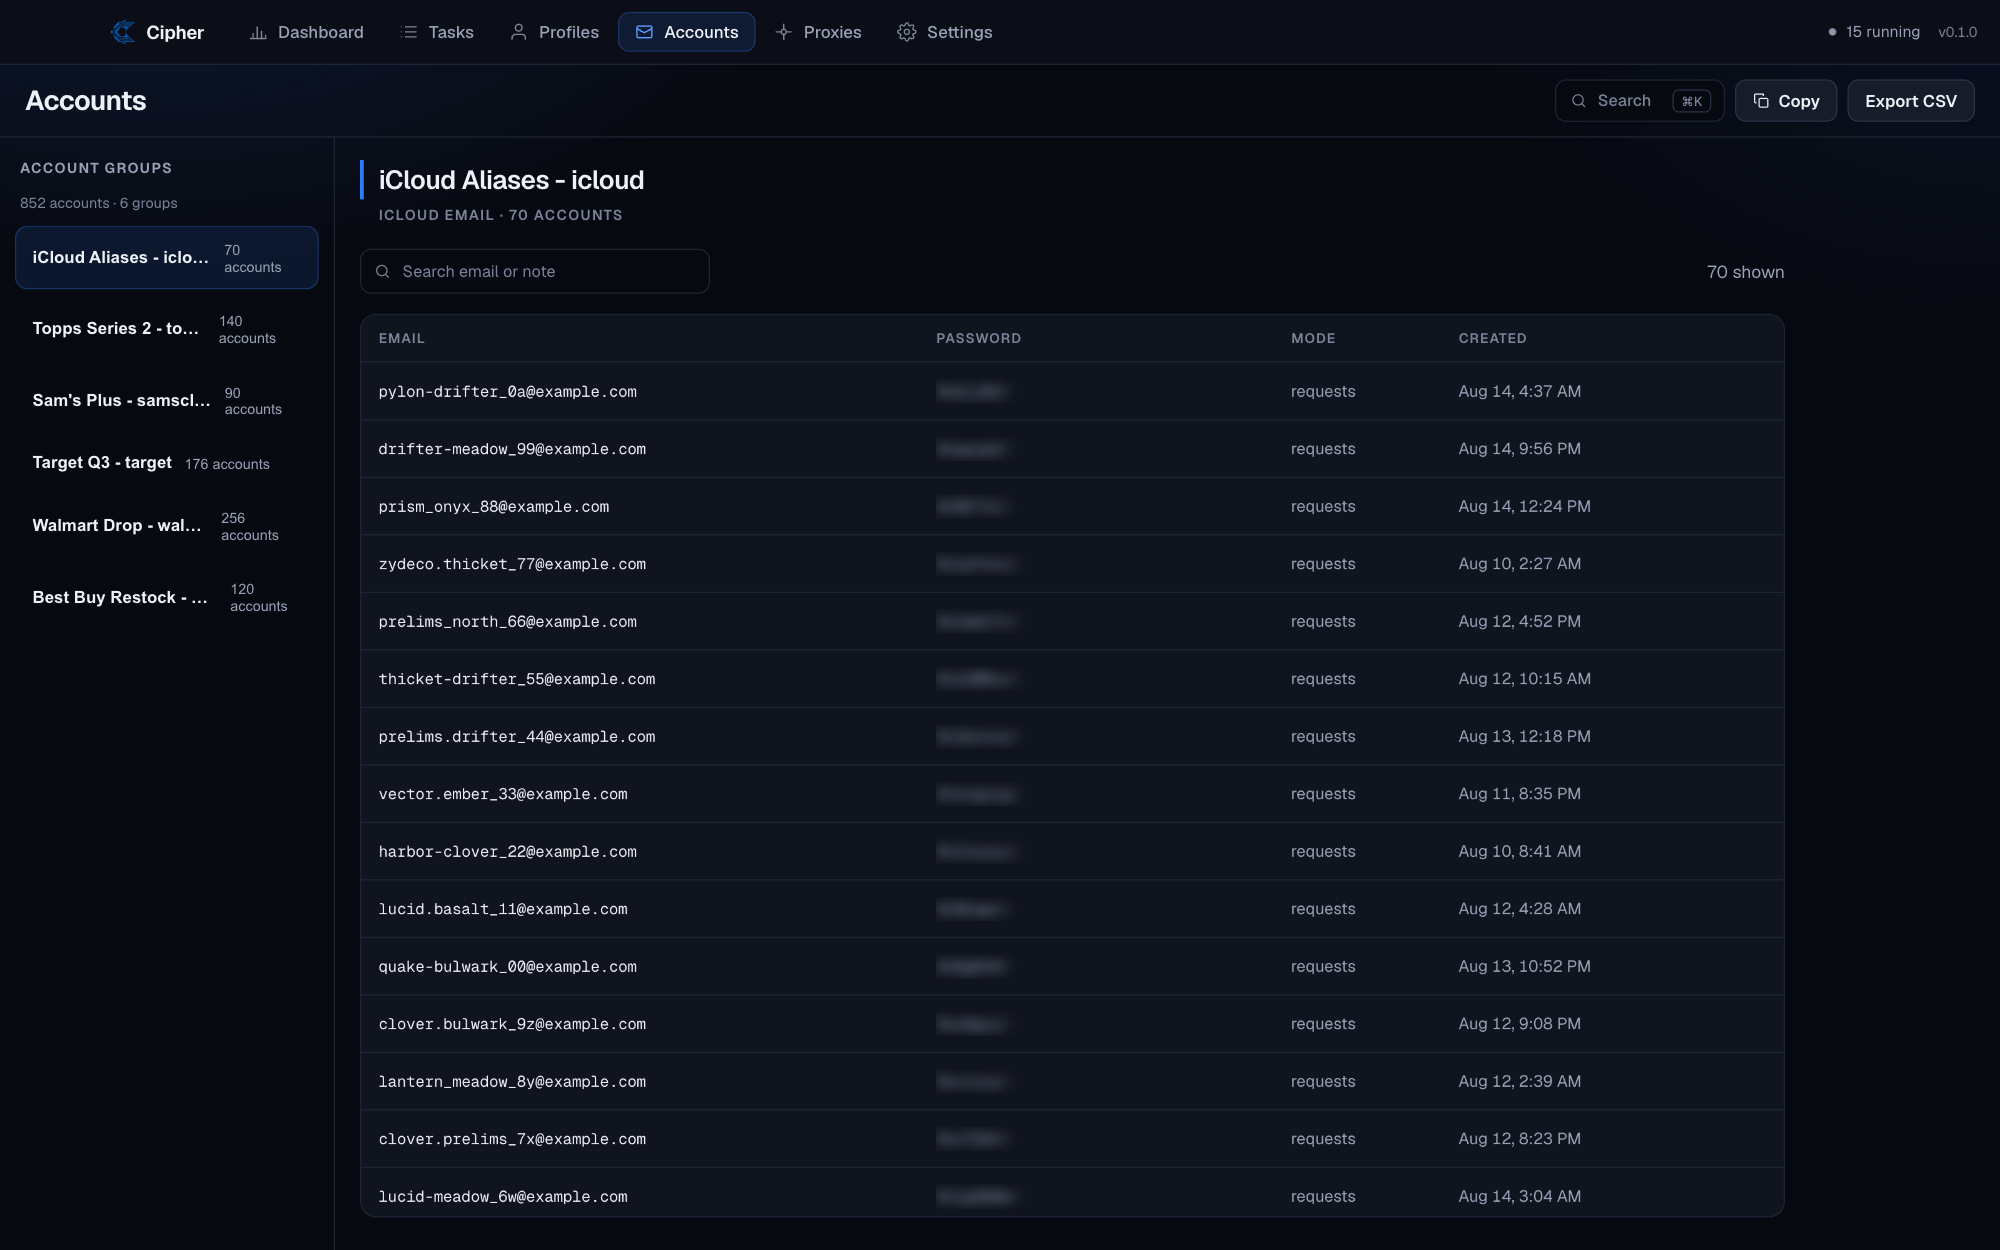Image resolution: width=2000 pixels, height=1250 pixels.
Task: Open the Profiles tab
Action: tap(554, 32)
